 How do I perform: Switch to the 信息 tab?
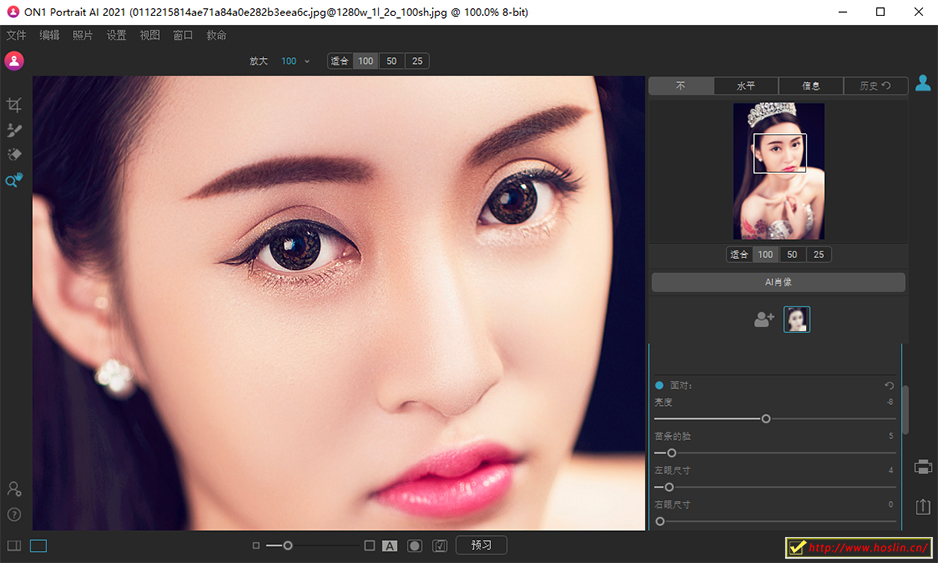click(810, 87)
